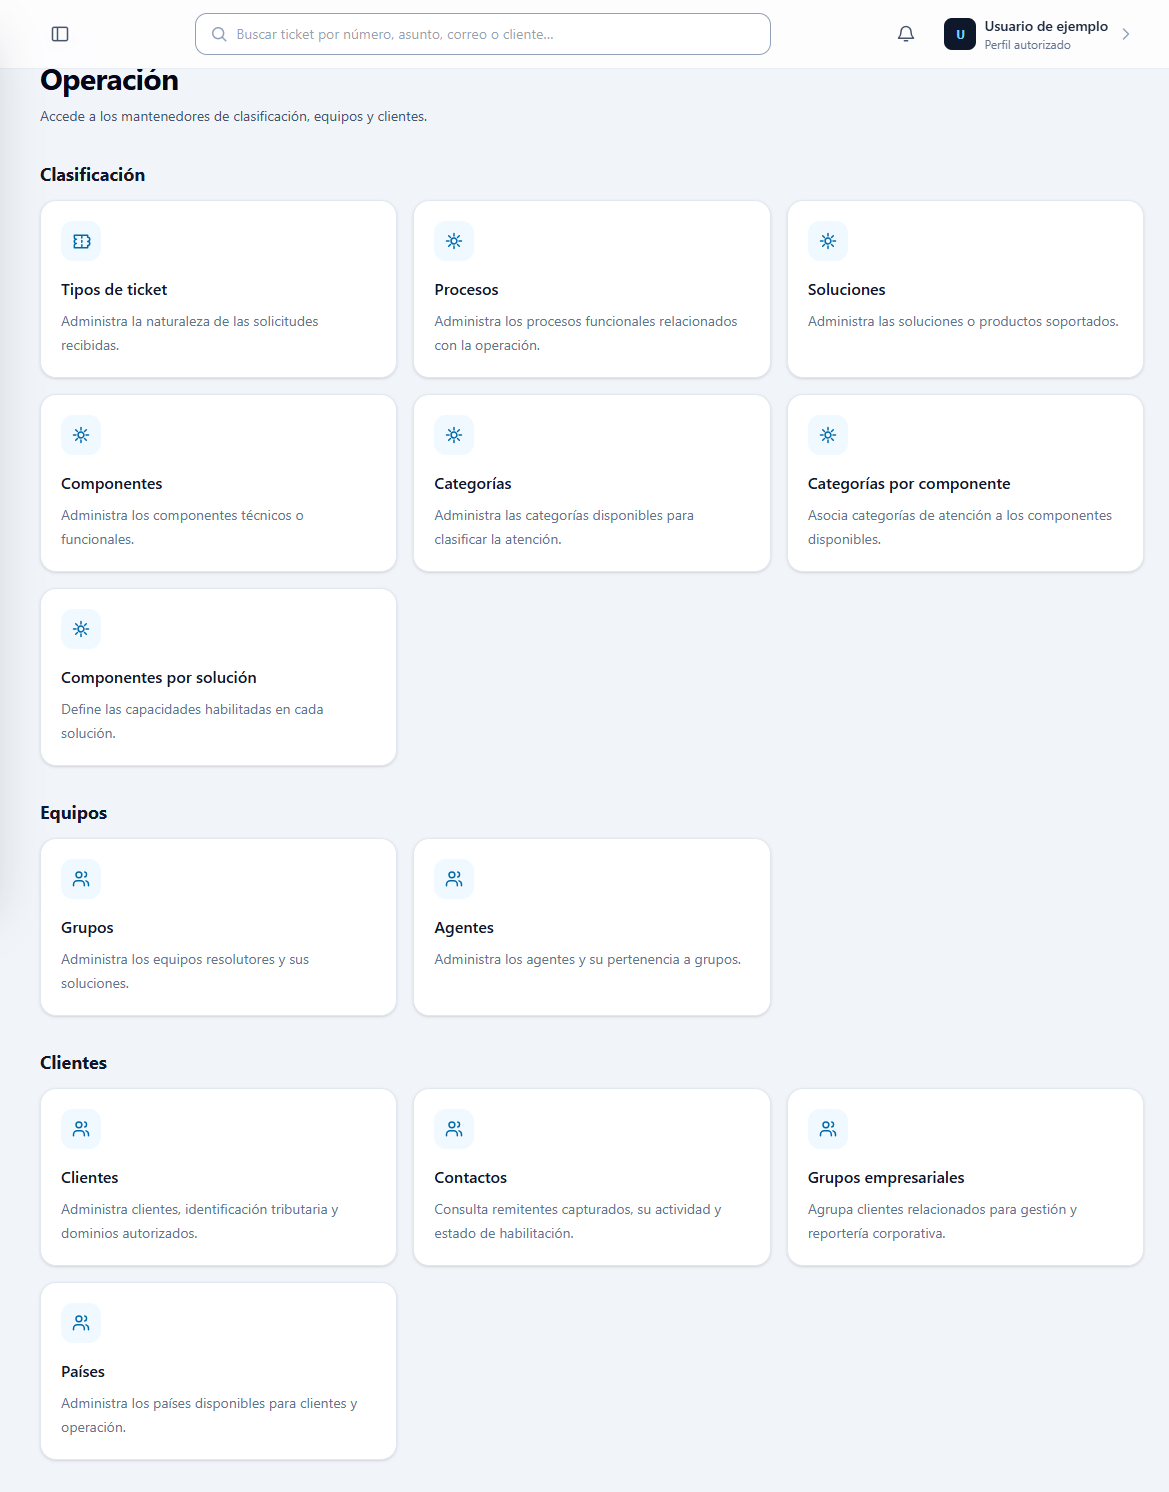The image size is (1169, 1492).
Task: Click text 'Define las capacidades habilitadas en cada'
Action: (x=192, y=710)
